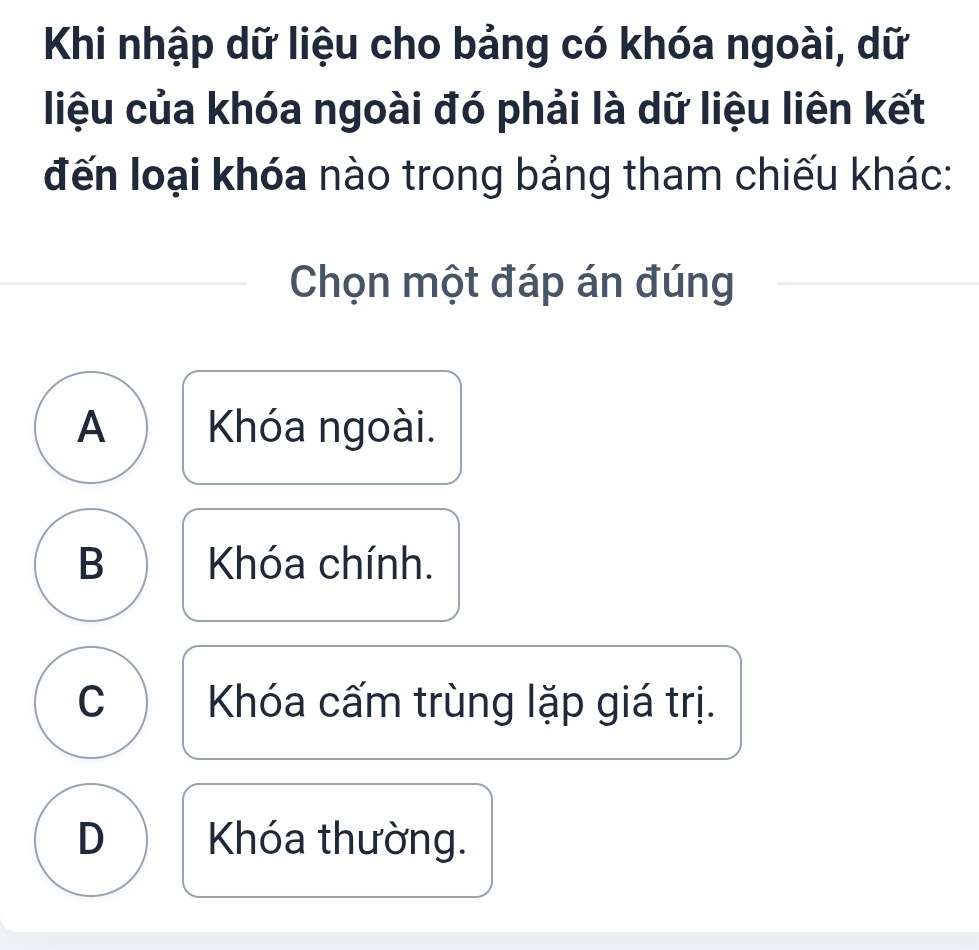Click the 'Chọn một đáp án đúng' instruction label
The width and height of the screenshot is (979, 950).
point(511,284)
